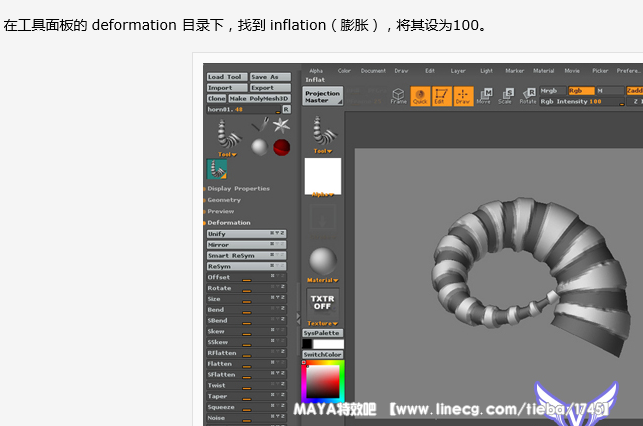The image size is (643, 426).
Task: Open the Layer menu
Action: [x=458, y=71]
